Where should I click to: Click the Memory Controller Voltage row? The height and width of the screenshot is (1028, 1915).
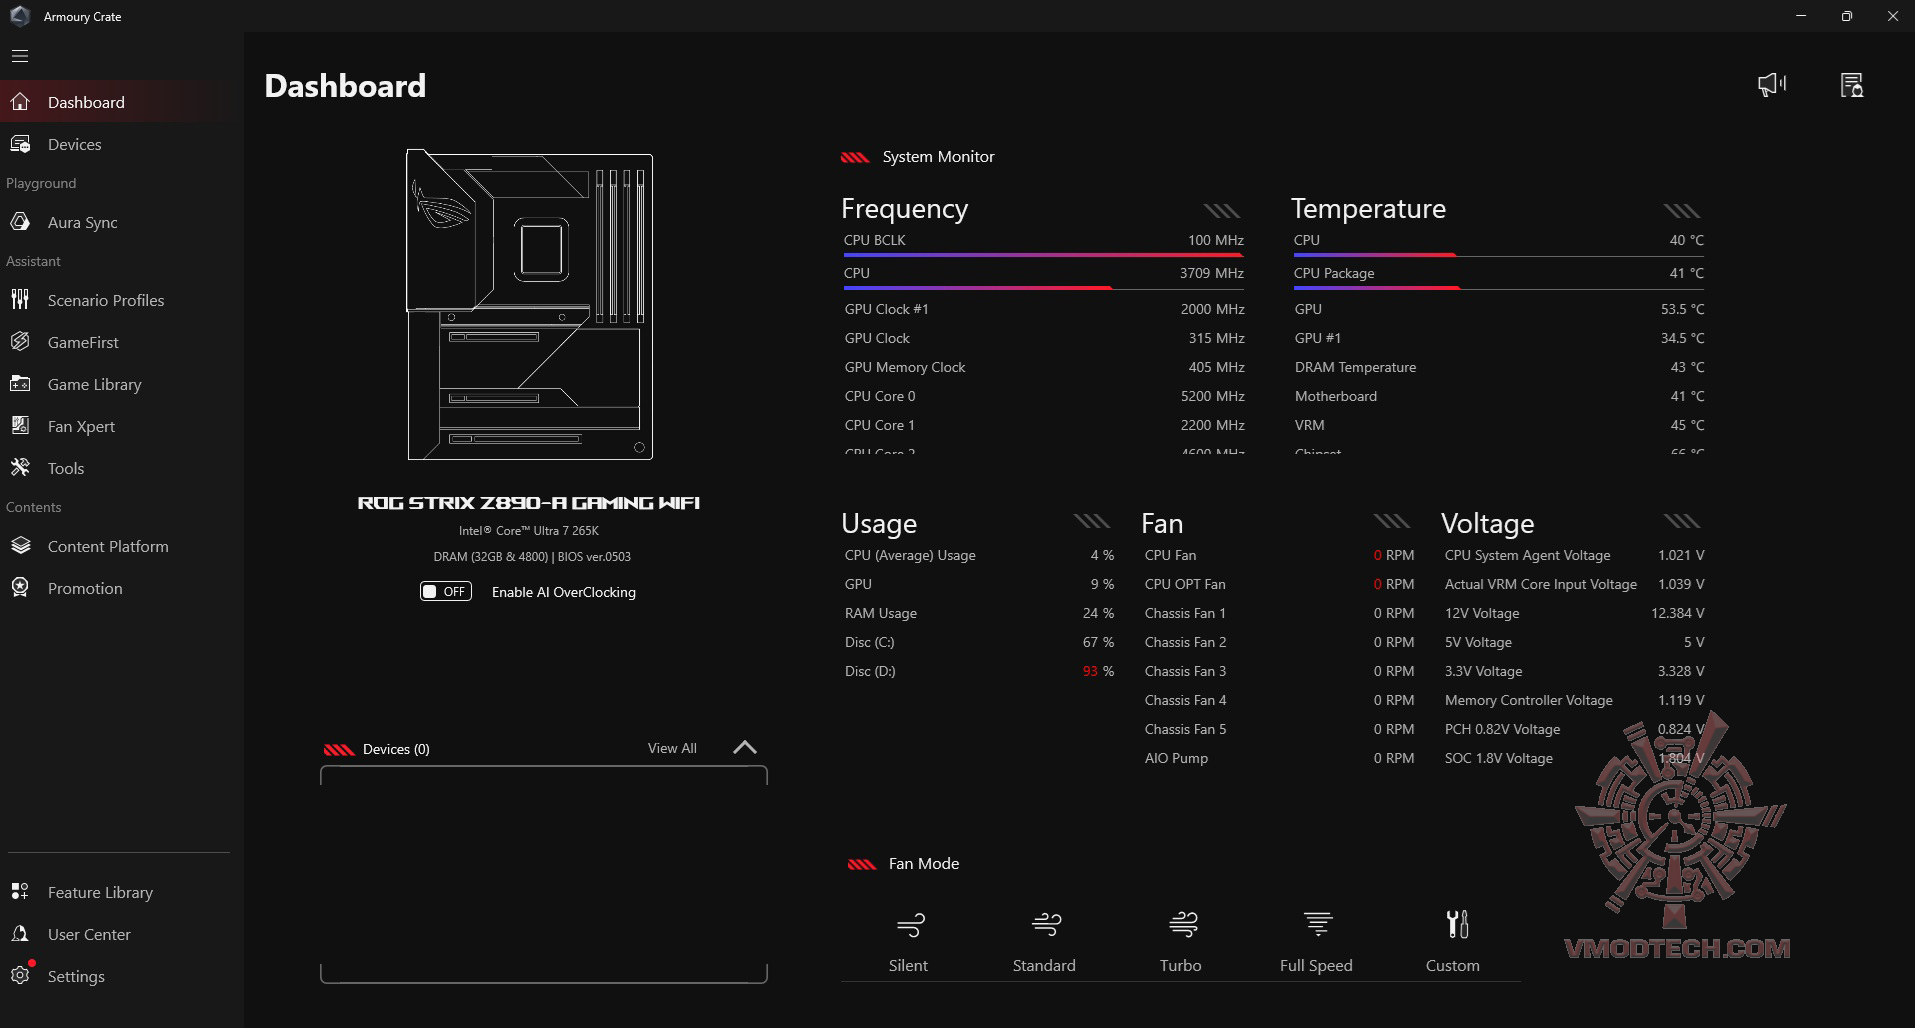pyautogui.click(x=1574, y=700)
